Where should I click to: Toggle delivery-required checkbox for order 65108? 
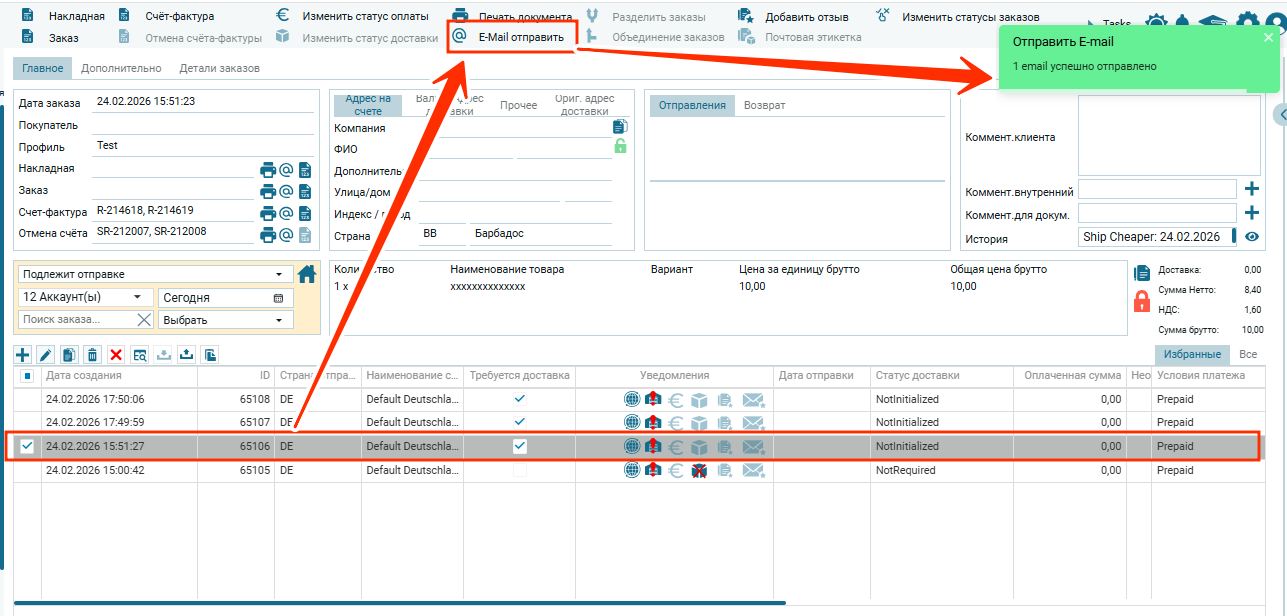click(519, 398)
